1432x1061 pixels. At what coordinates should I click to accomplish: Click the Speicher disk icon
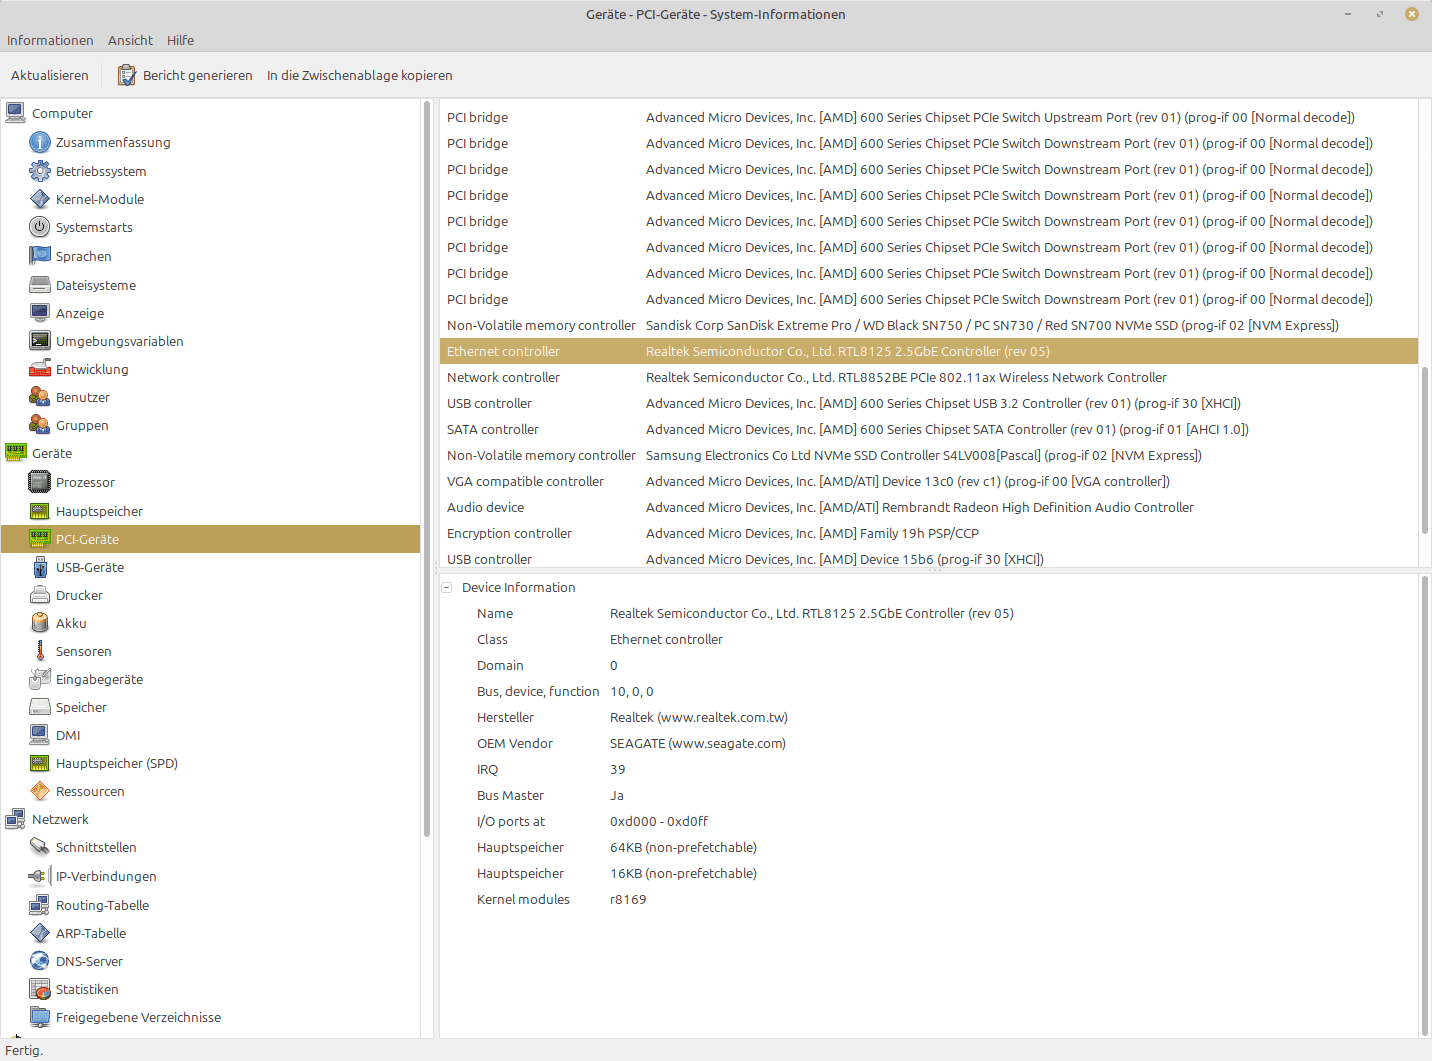pyautogui.click(x=40, y=707)
